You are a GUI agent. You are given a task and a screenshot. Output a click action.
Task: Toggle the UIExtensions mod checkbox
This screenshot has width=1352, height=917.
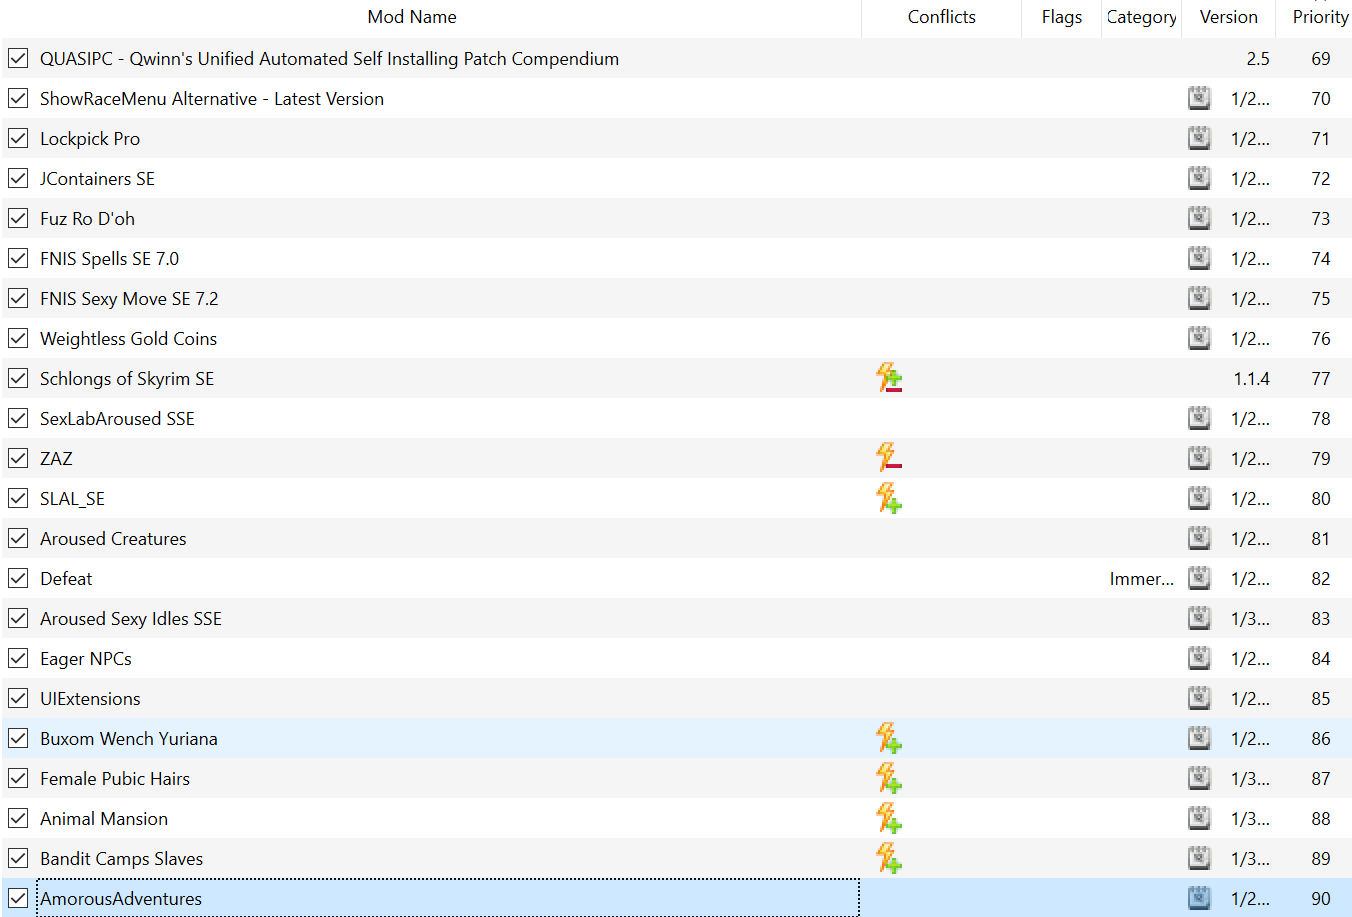[x=18, y=698]
